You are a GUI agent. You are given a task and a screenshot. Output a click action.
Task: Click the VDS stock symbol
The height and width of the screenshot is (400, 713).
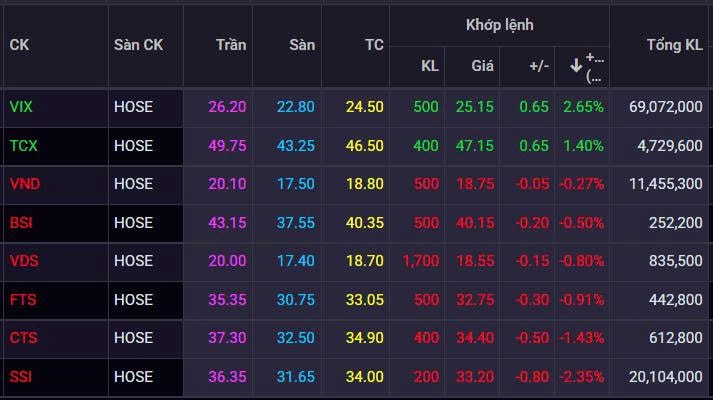coord(23,260)
